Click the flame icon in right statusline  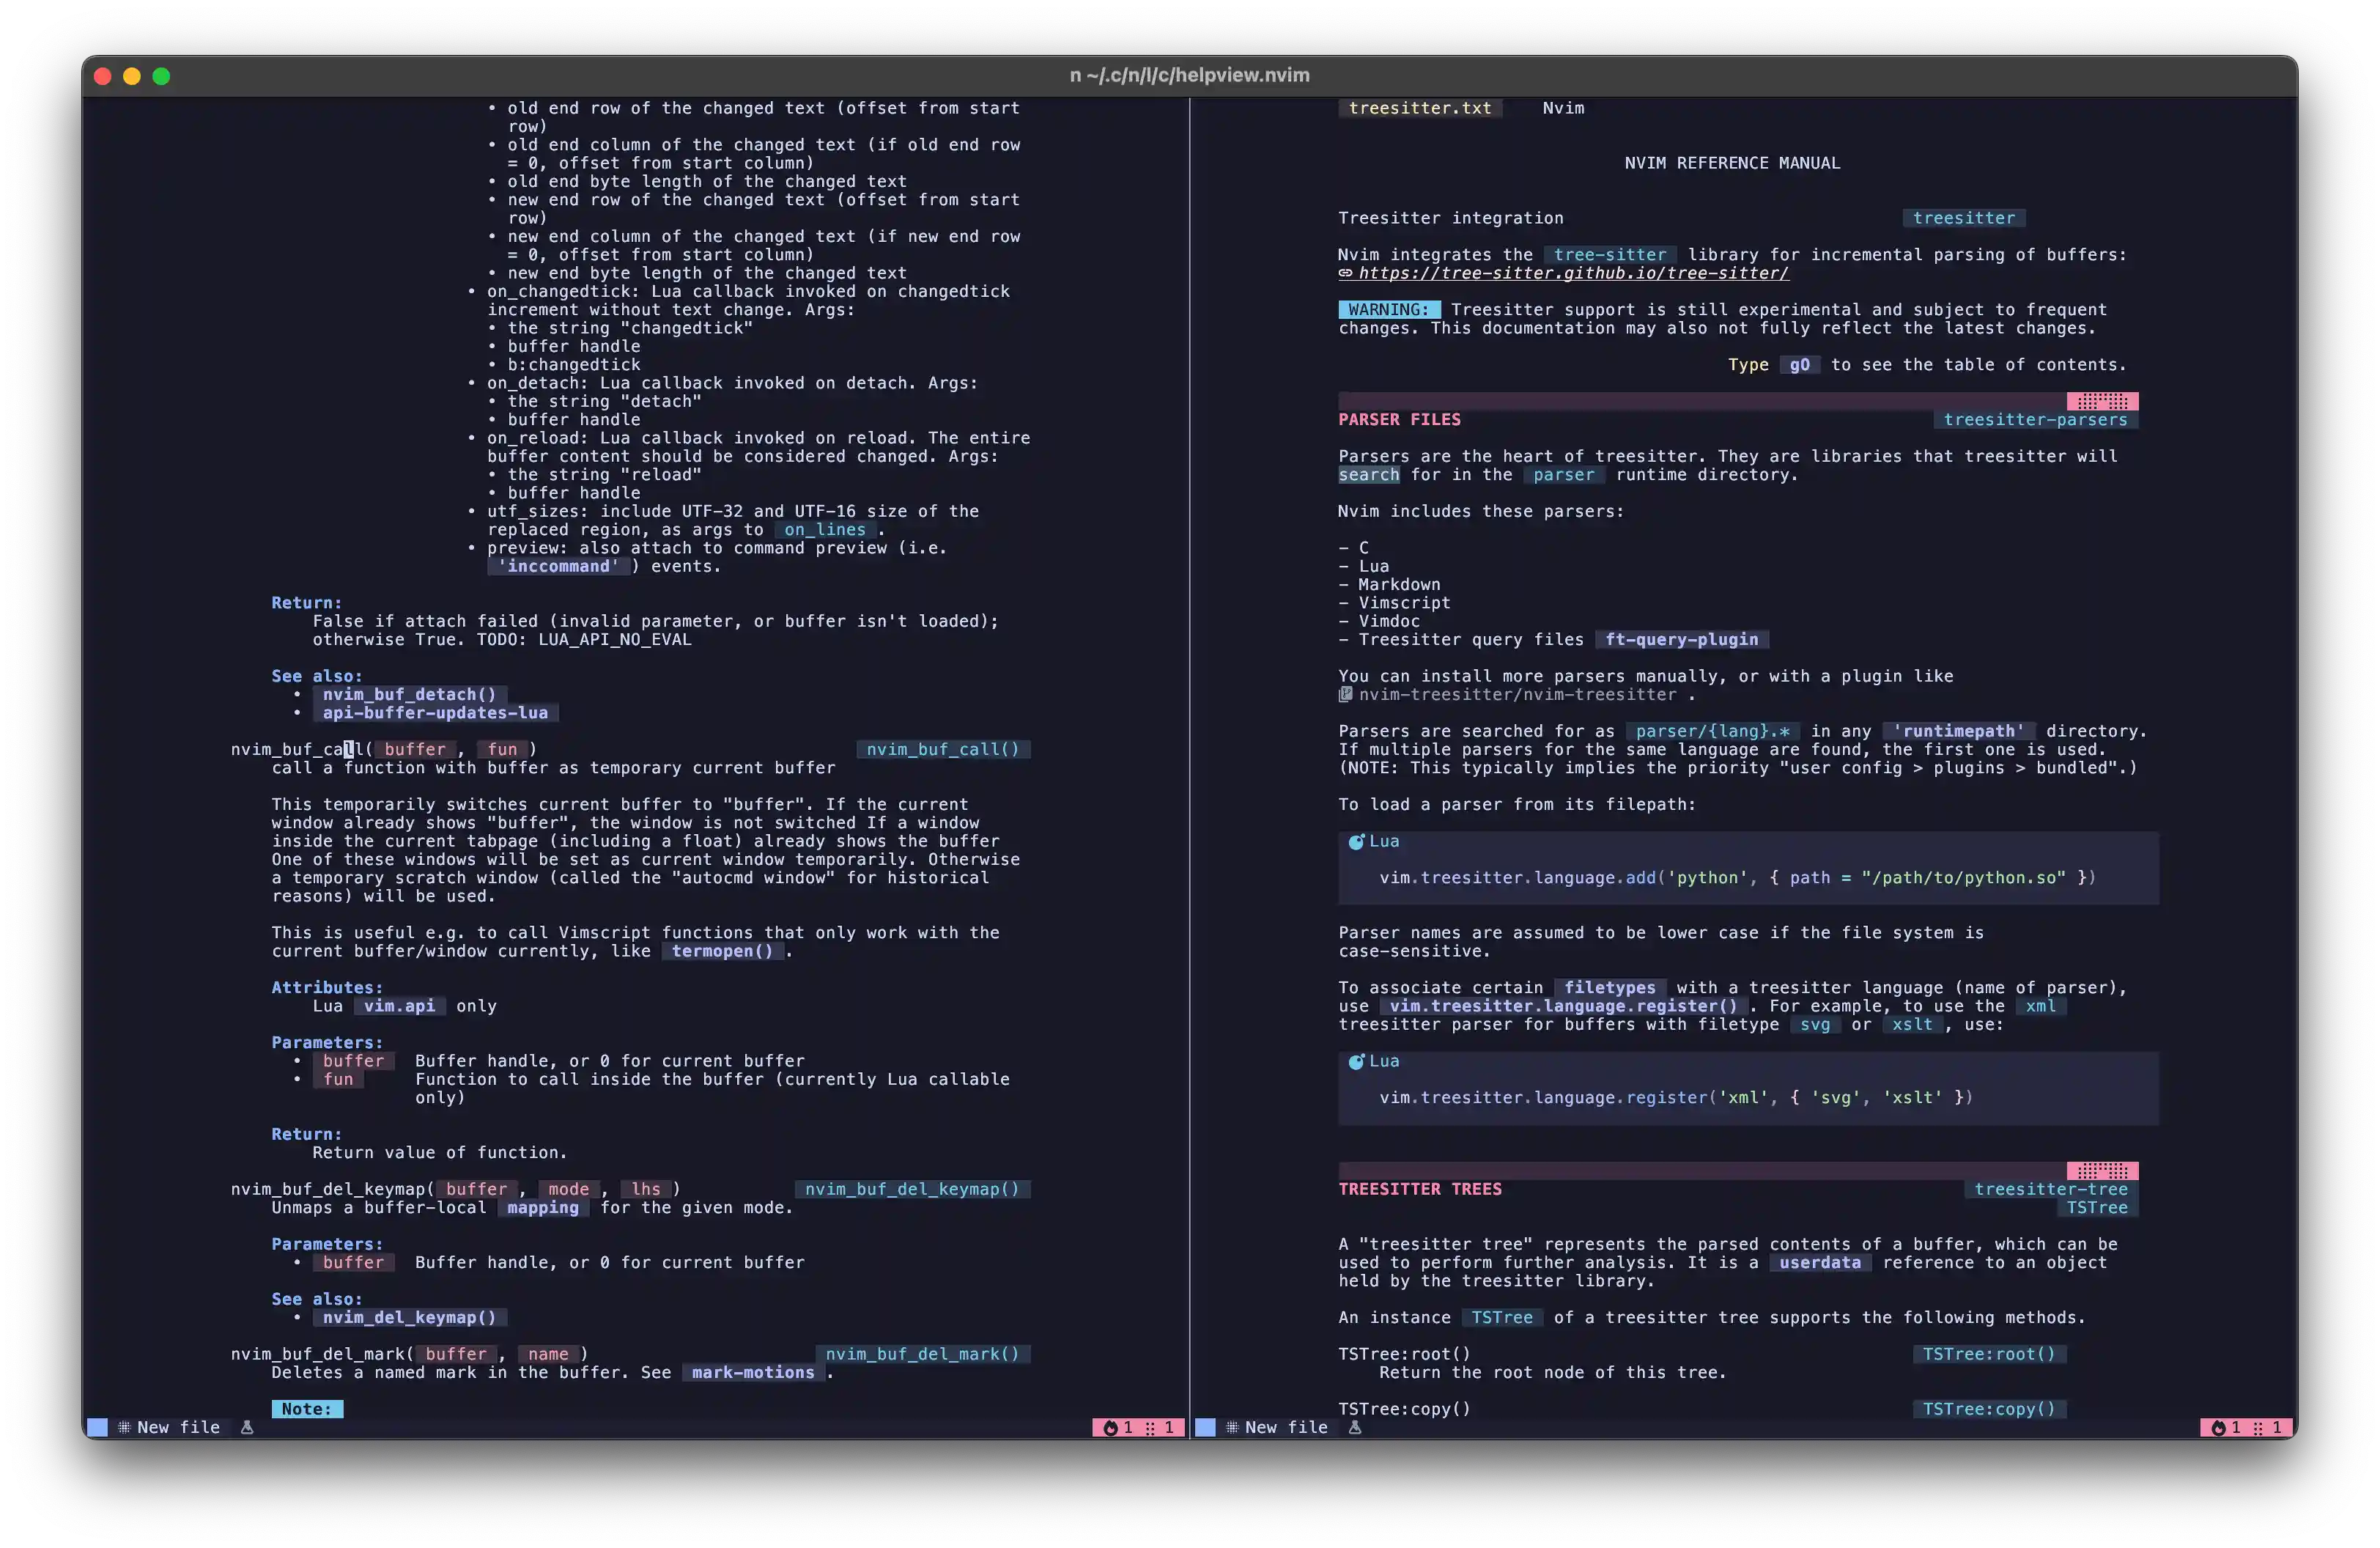coord(2218,1428)
